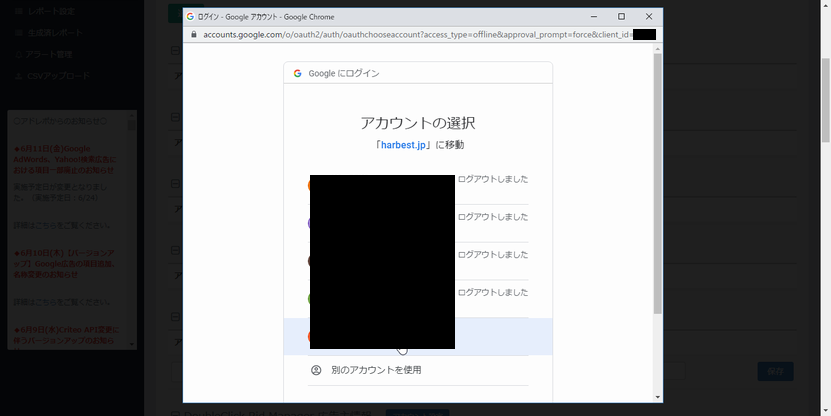
Task: Click the Google favicon in the popup title bar
Action: pos(190,16)
